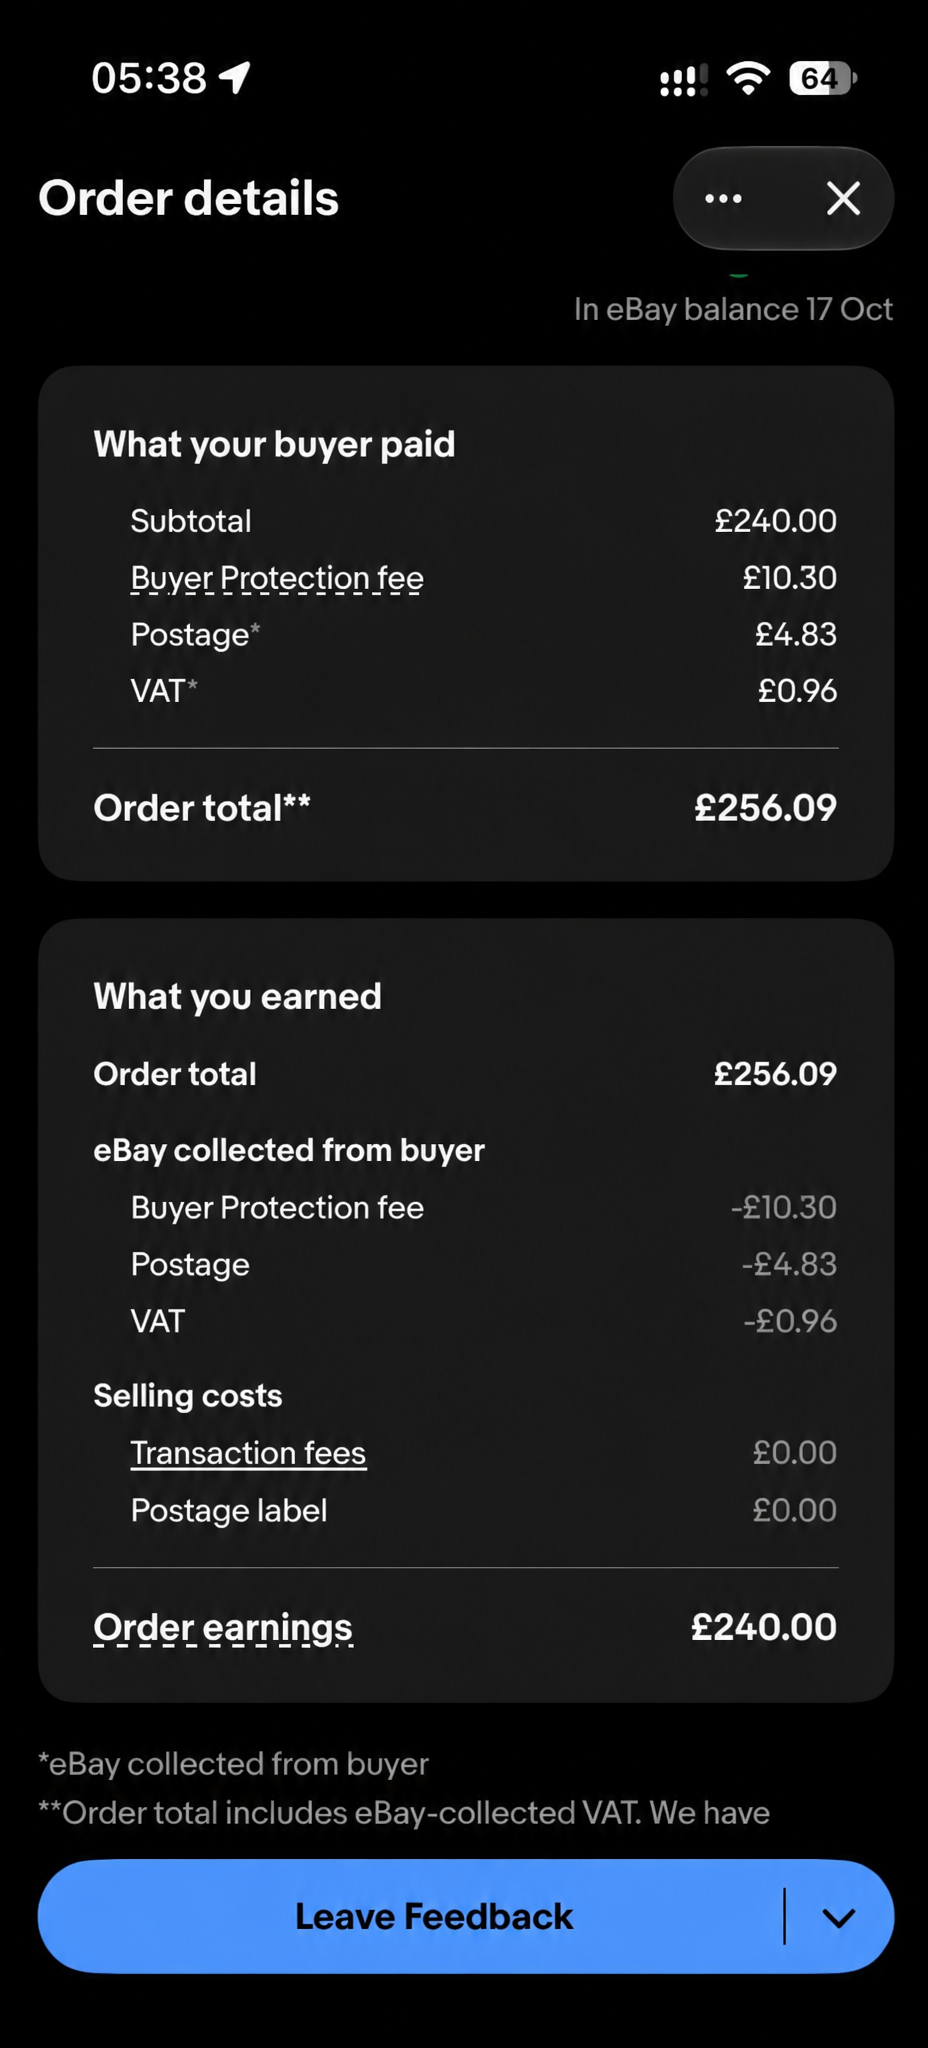Screen dimensions: 928x2048
Task: Open the Buyer Protection fee explanation link
Action: click(277, 579)
